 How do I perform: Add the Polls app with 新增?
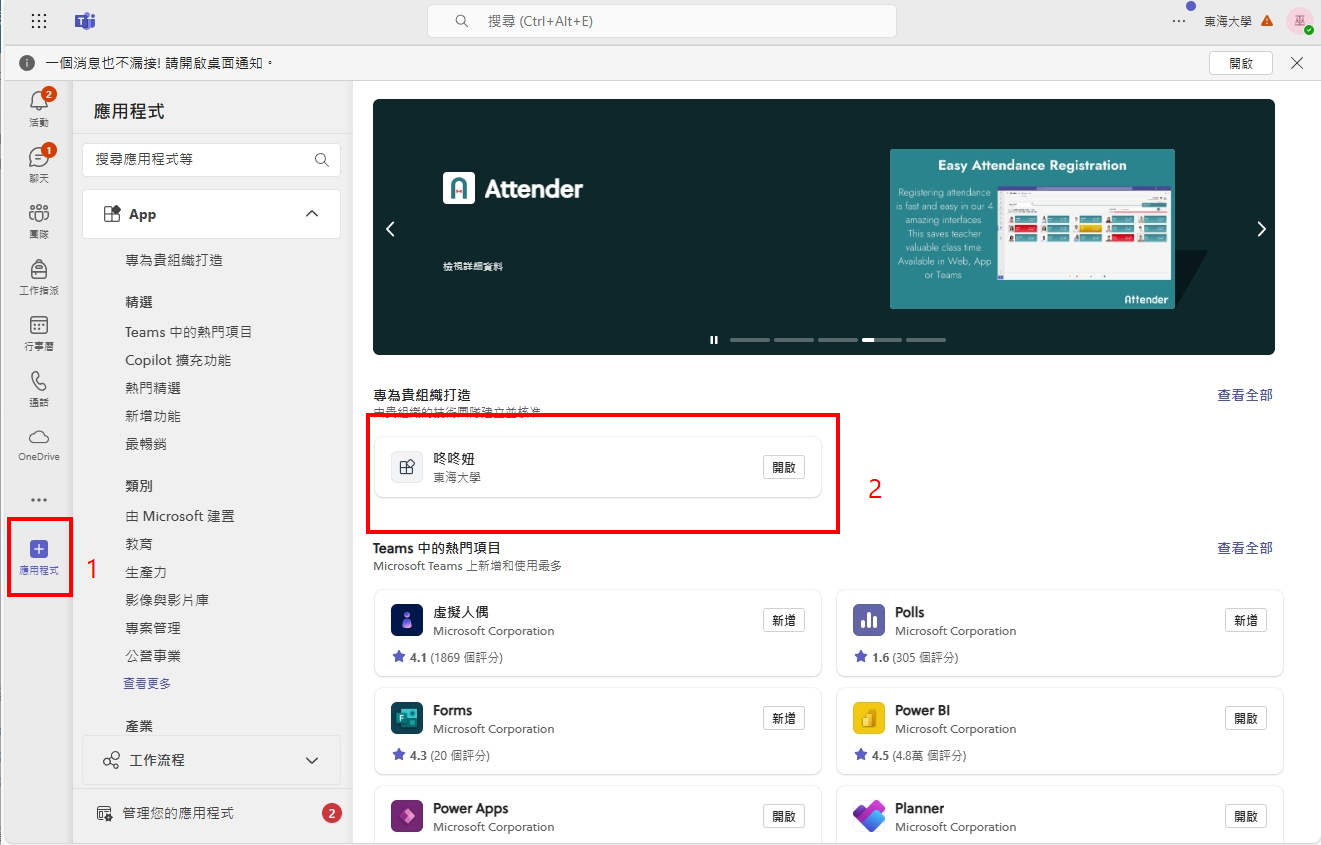(1246, 620)
